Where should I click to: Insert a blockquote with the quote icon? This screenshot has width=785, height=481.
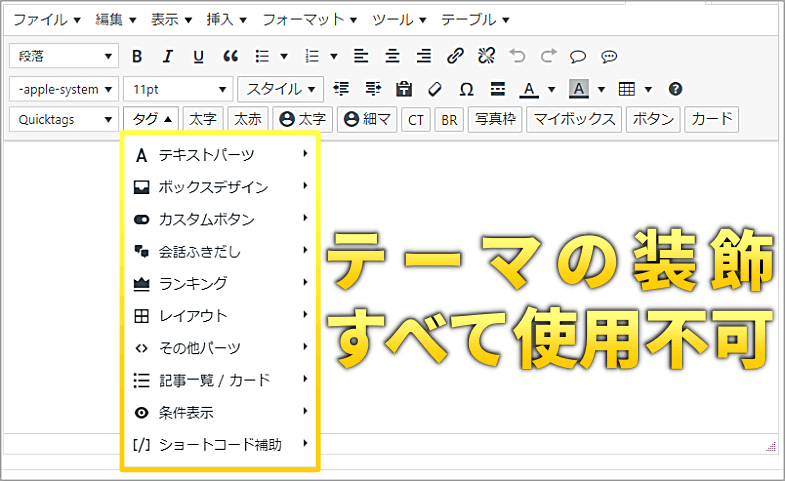(230, 56)
